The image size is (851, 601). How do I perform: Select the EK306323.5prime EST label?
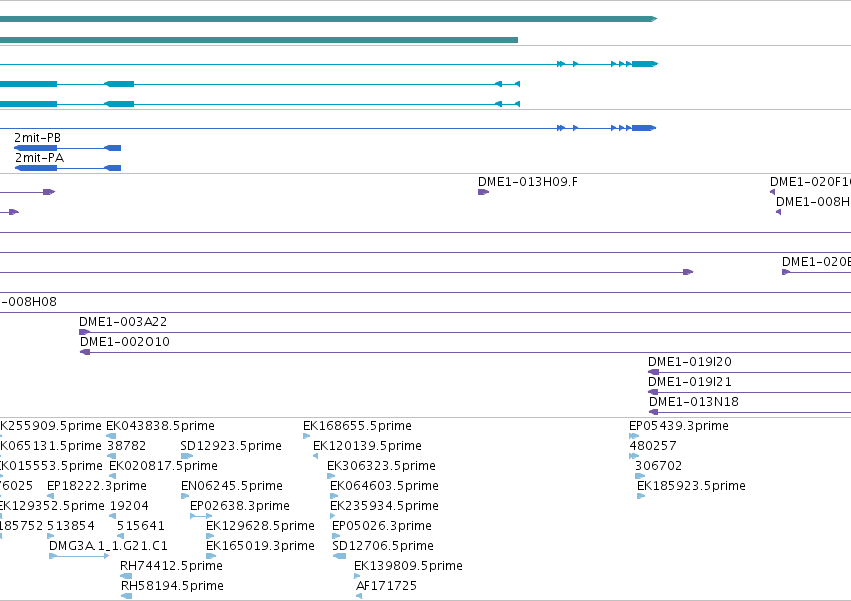[x=381, y=466]
